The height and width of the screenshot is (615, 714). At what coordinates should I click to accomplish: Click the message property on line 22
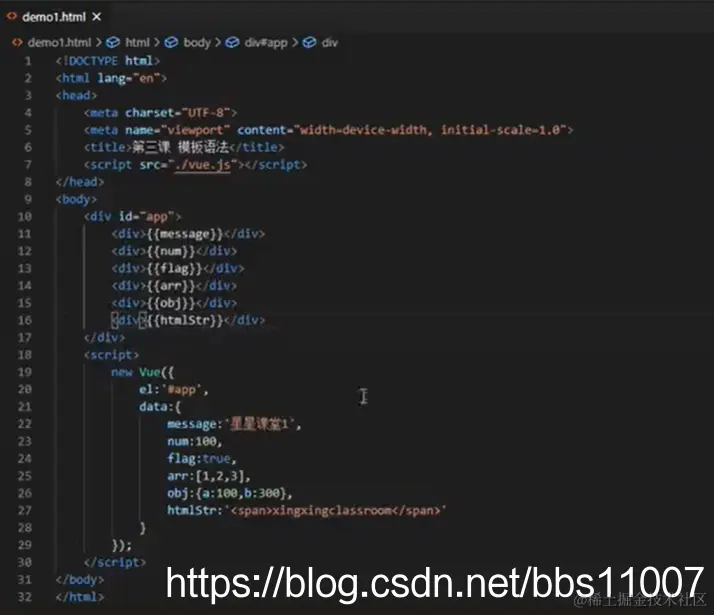click(x=234, y=424)
